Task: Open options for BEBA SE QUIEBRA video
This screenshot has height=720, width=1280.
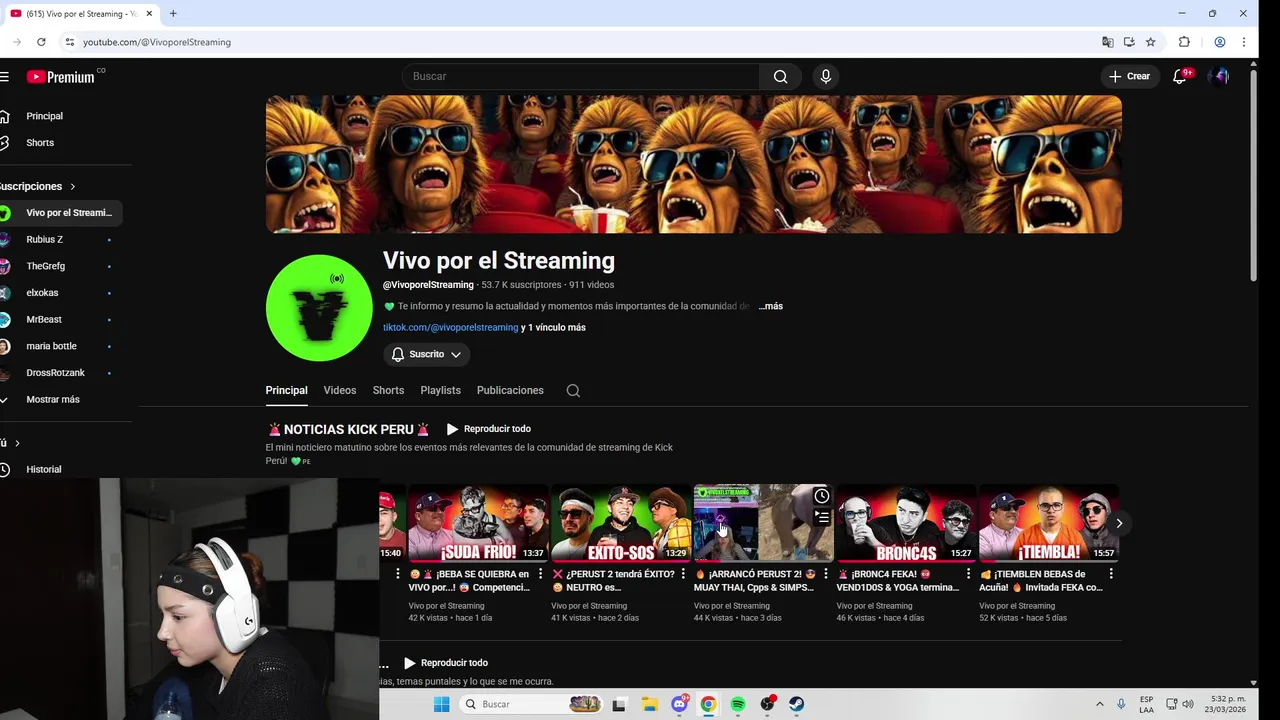Action: tap(541, 574)
